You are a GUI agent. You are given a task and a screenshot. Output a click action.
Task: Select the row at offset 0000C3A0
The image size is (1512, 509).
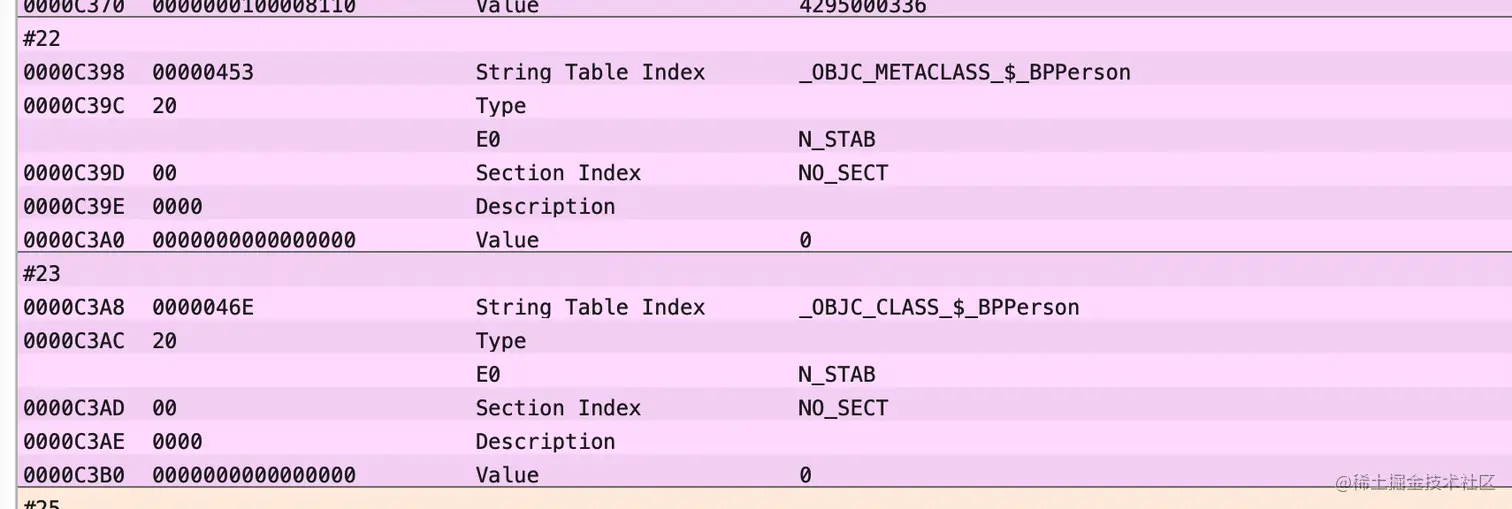(x=73, y=240)
